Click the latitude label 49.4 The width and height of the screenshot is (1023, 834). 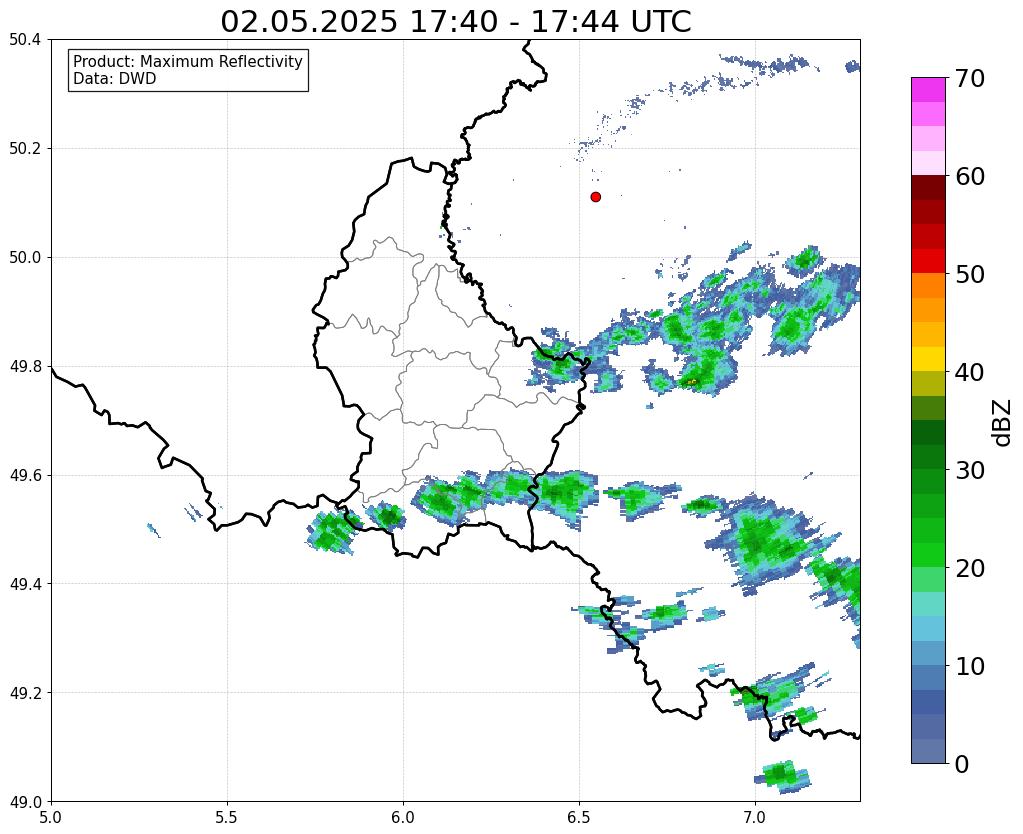click(25, 584)
